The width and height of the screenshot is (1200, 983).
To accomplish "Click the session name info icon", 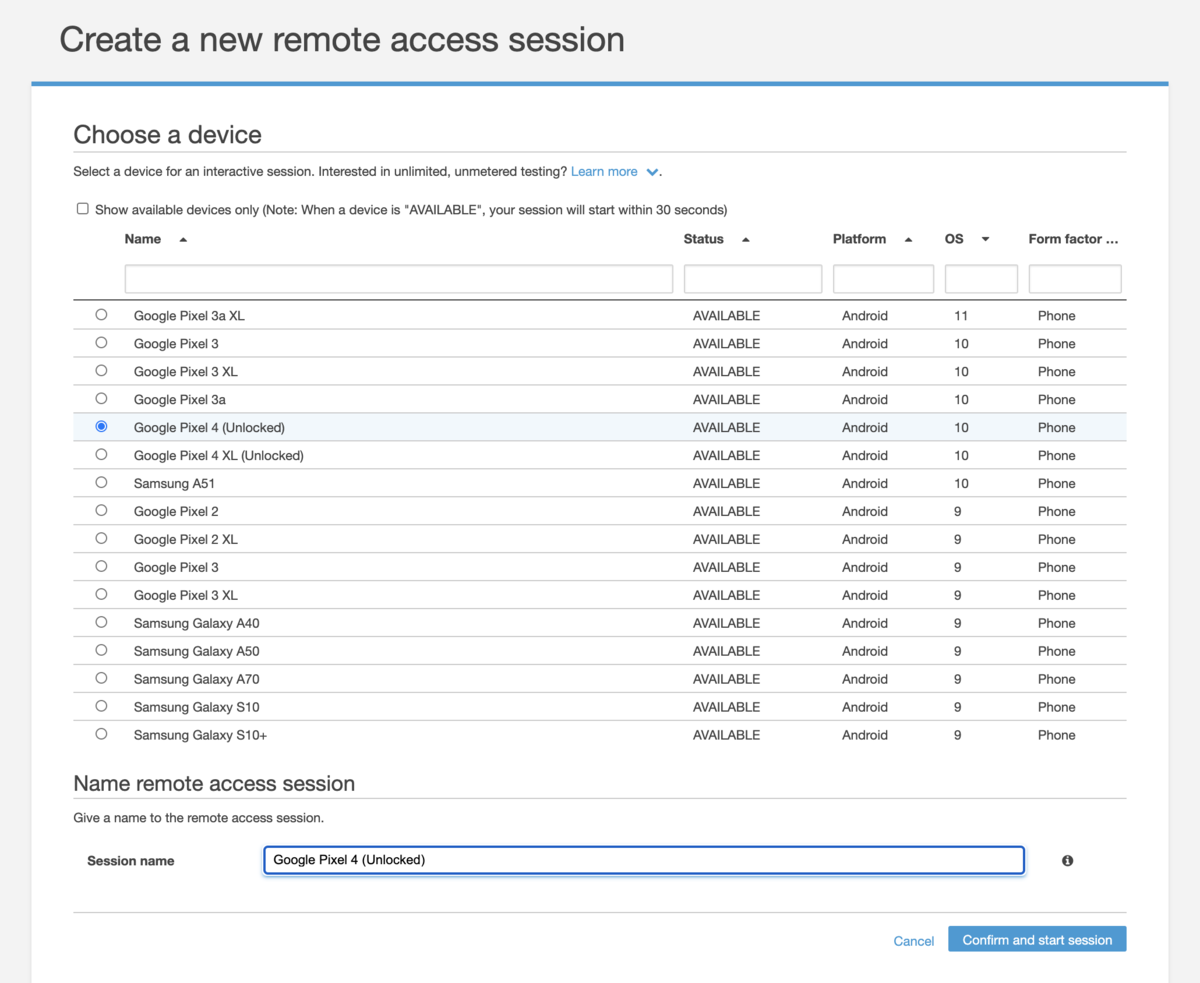I will [1067, 861].
